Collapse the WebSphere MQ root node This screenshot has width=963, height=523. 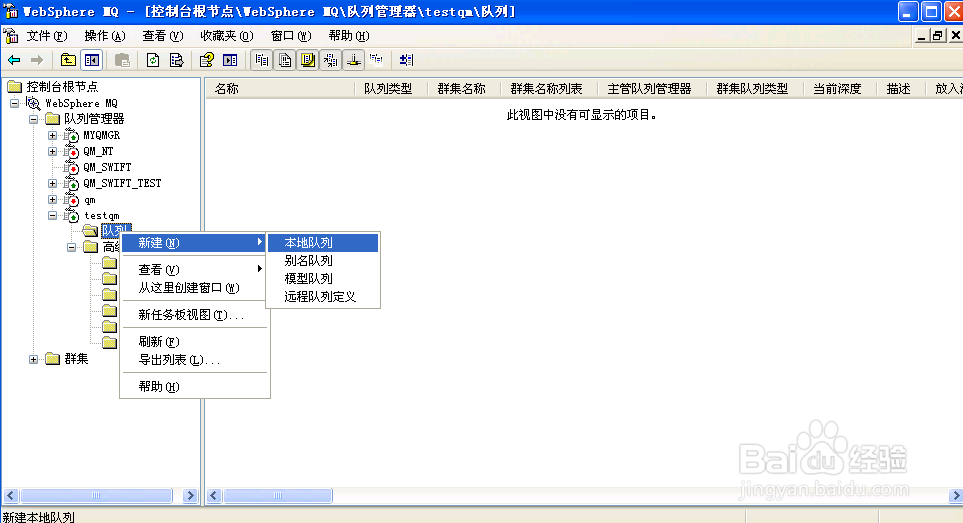tap(14, 103)
